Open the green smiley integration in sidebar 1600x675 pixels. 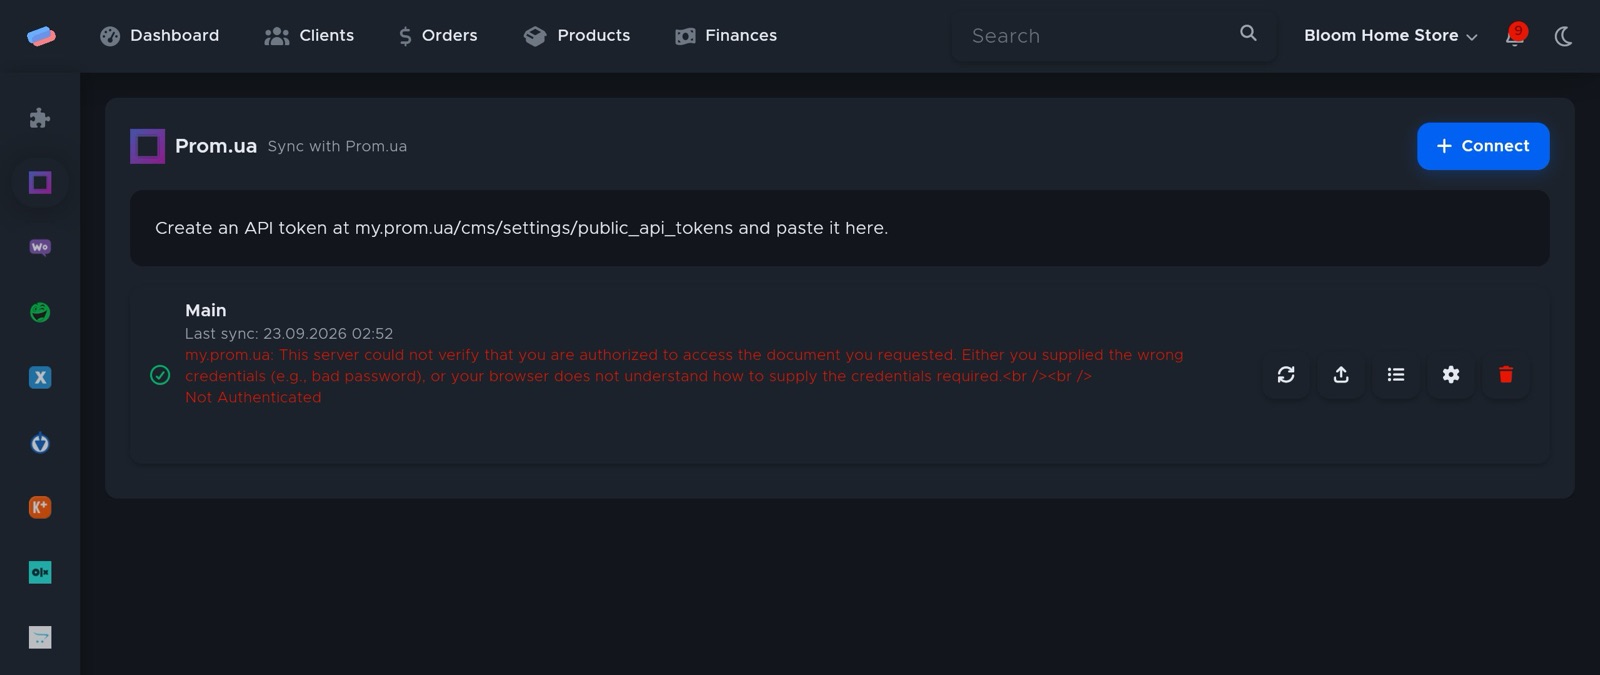[40, 312]
